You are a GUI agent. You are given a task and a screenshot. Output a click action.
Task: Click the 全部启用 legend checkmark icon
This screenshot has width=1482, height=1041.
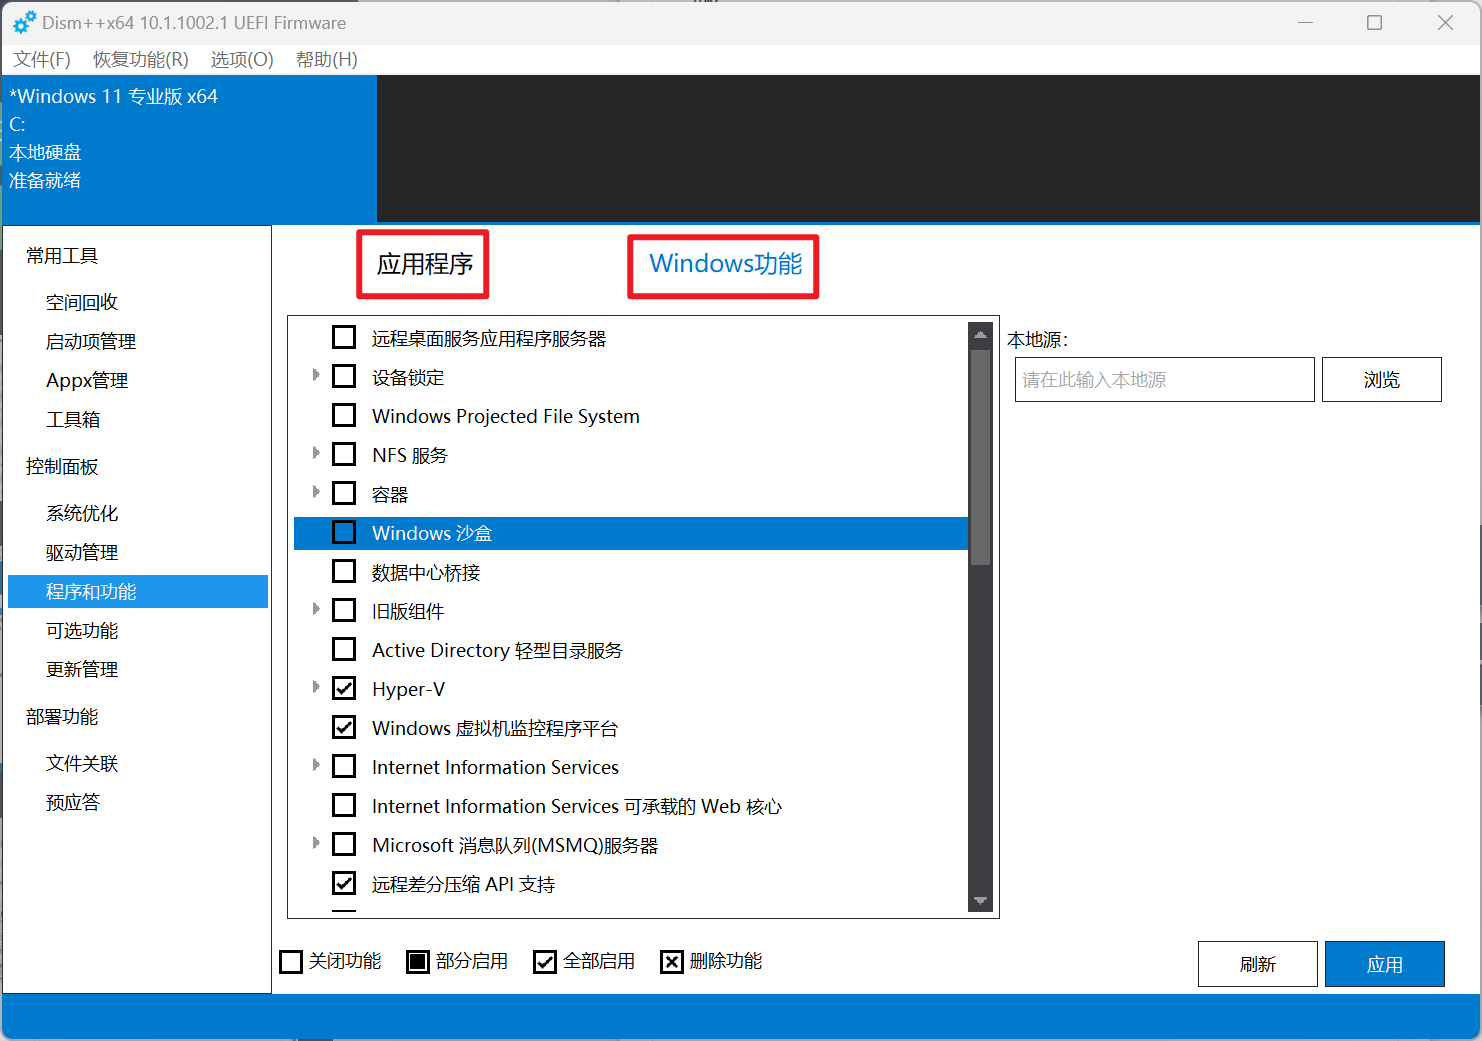pos(545,961)
